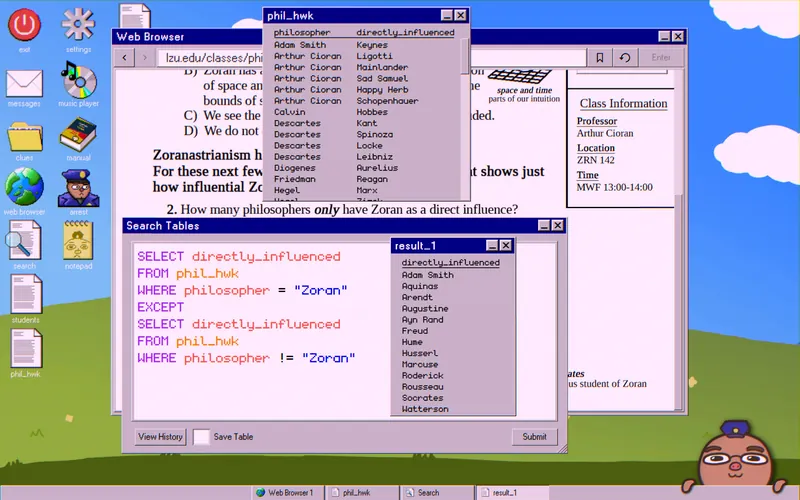This screenshot has height=500, width=800.
Task: Launch the web browser globe icon
Action: (x=24, y=187)
